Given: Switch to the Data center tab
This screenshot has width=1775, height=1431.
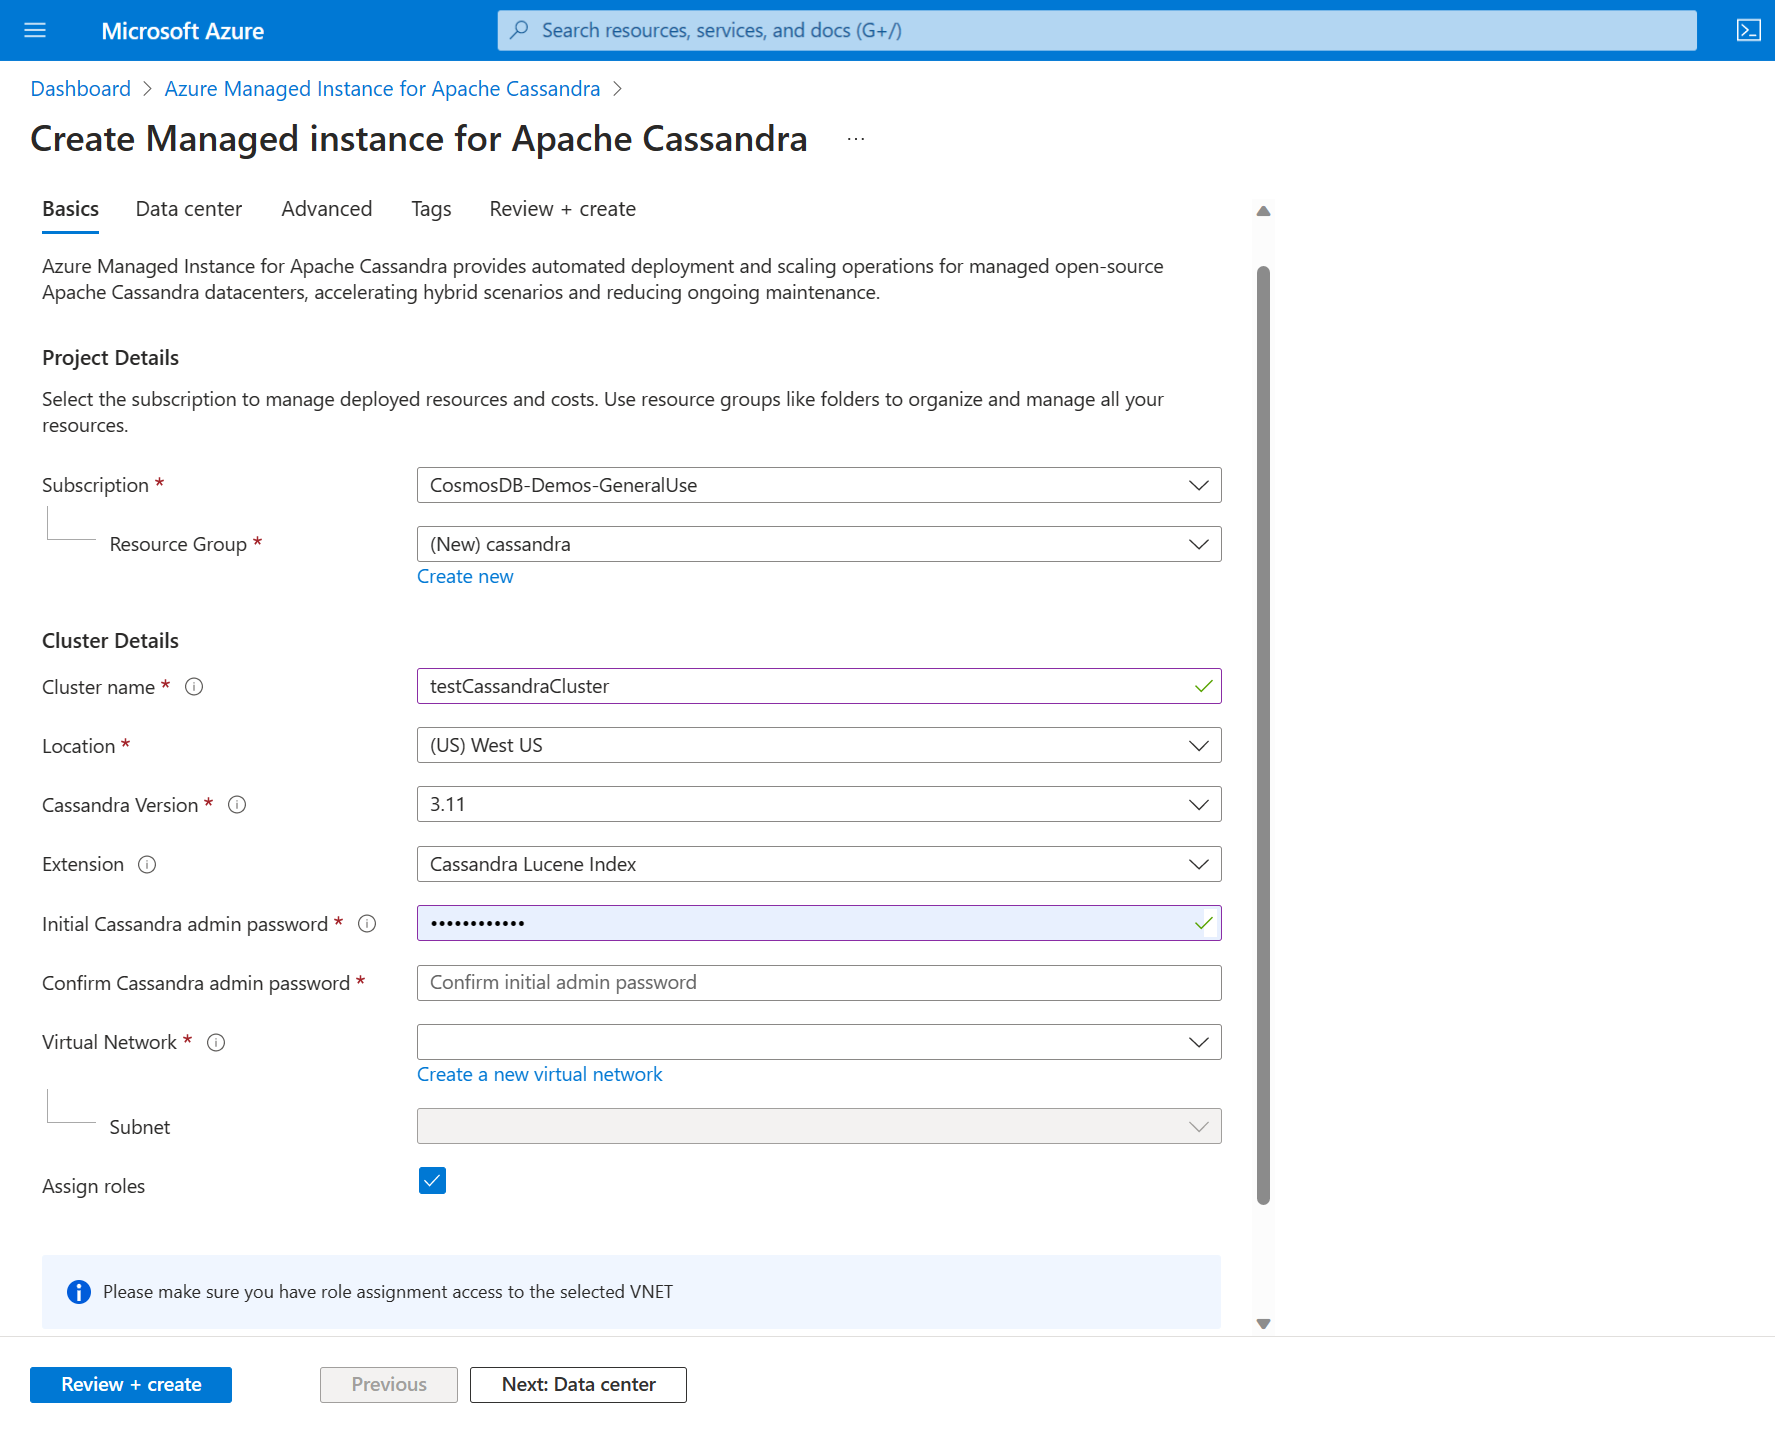Looking at the screenshot, I should [189, 209].
